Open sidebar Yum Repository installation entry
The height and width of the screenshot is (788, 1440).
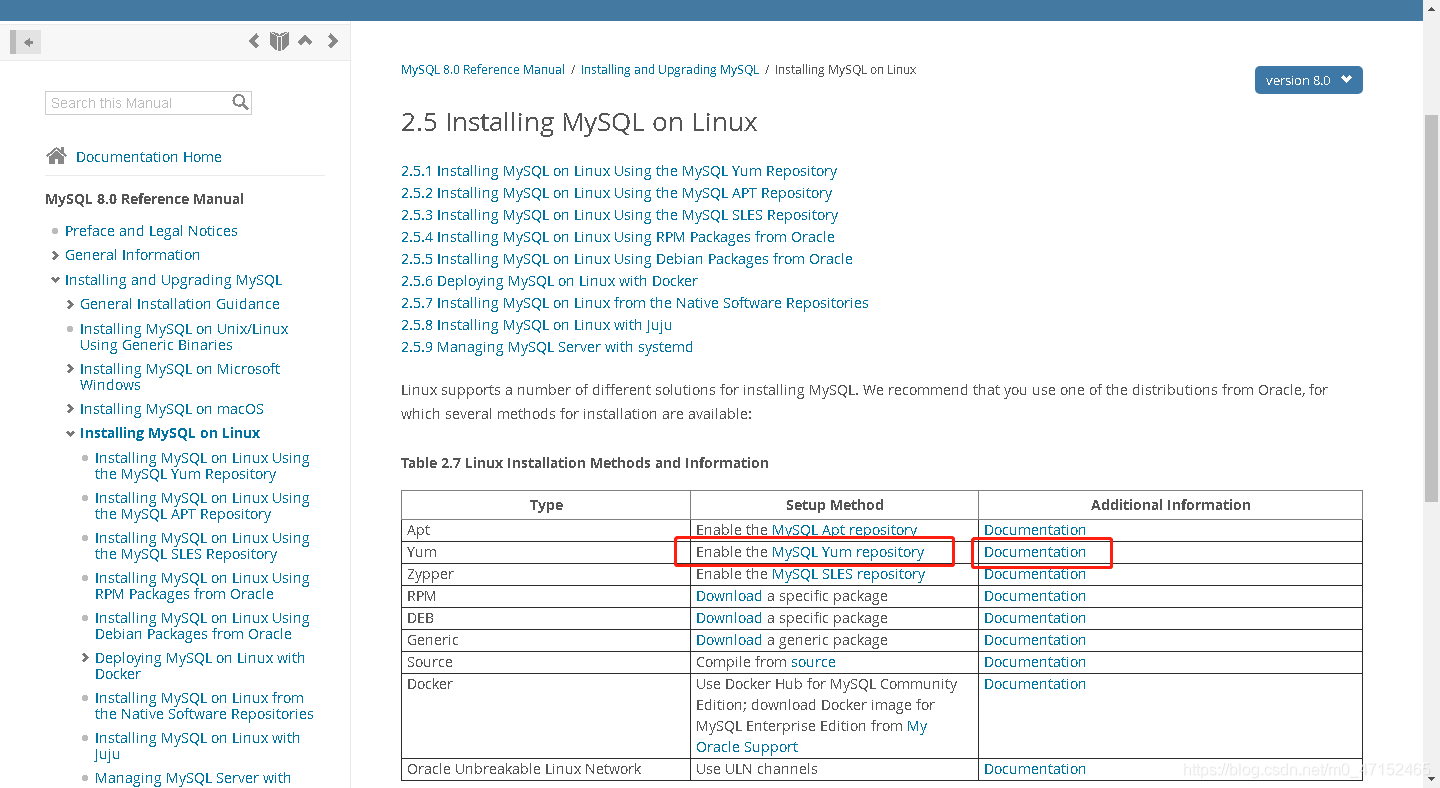pyautogui.click(x=202, y=466)
